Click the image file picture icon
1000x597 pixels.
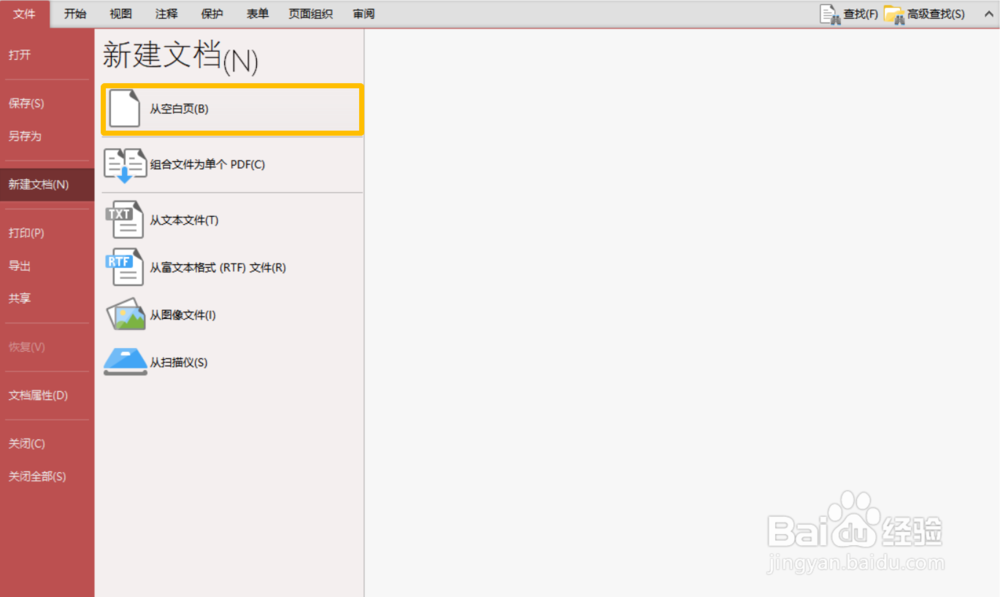(x=126, y=314)
